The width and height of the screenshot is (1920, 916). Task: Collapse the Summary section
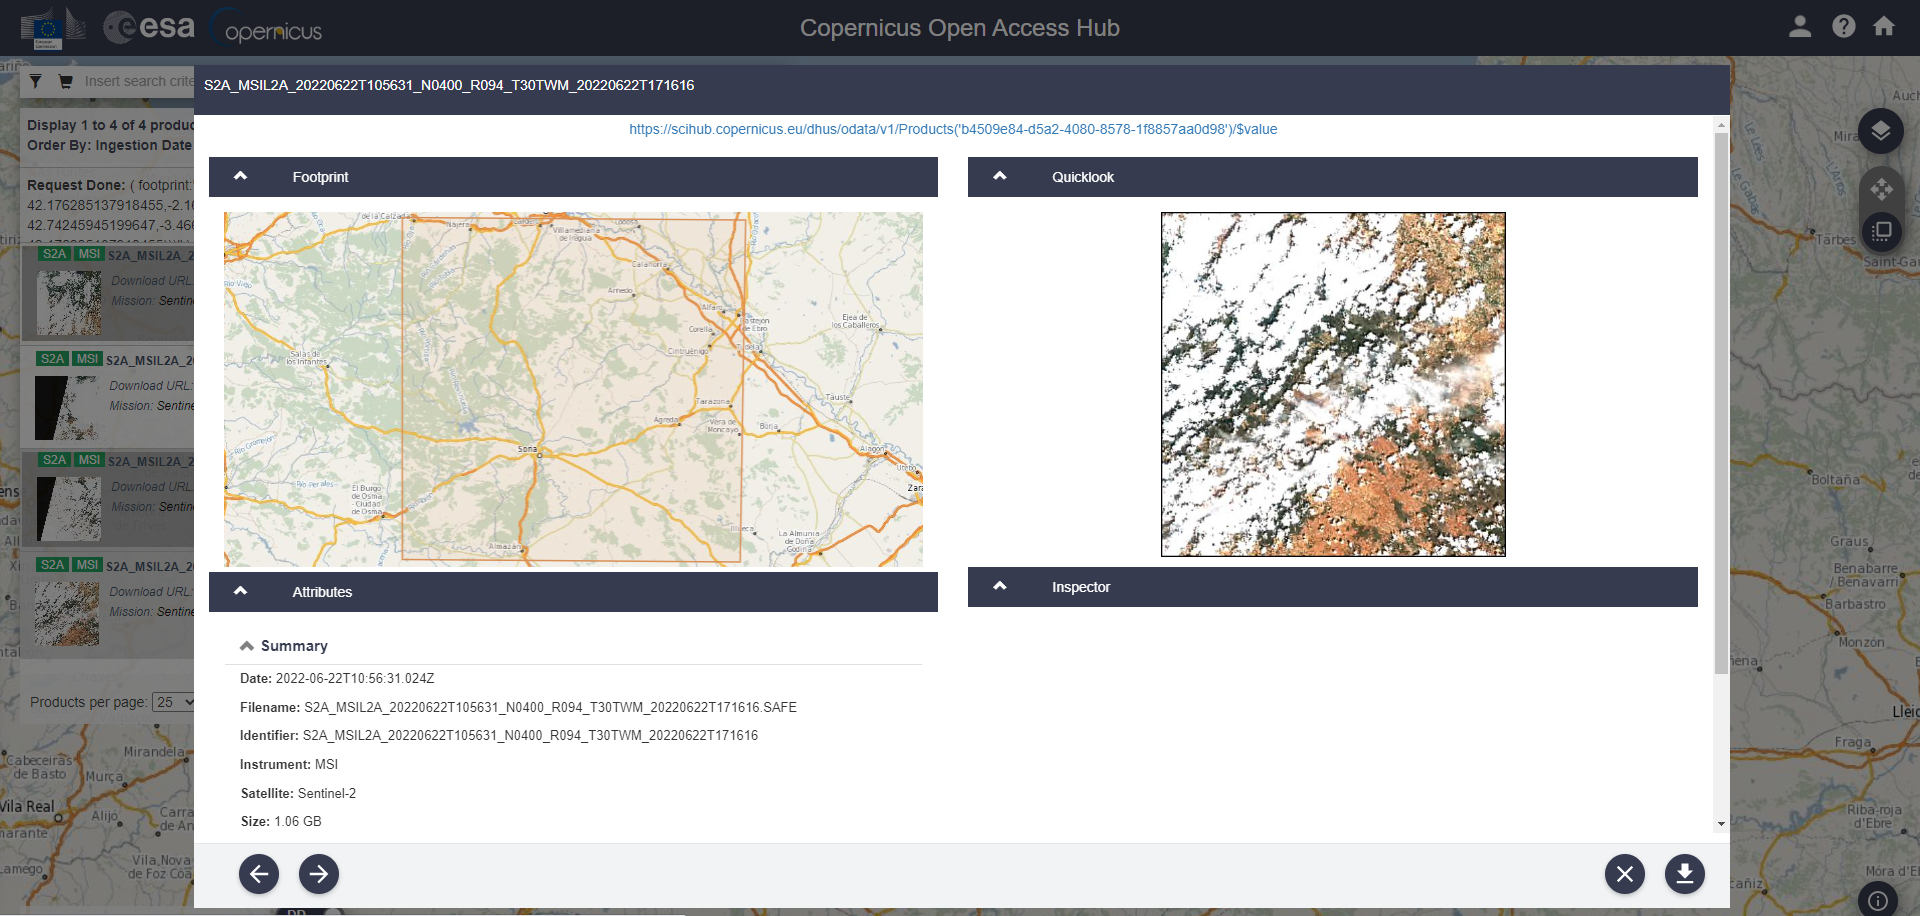[247, 646]
